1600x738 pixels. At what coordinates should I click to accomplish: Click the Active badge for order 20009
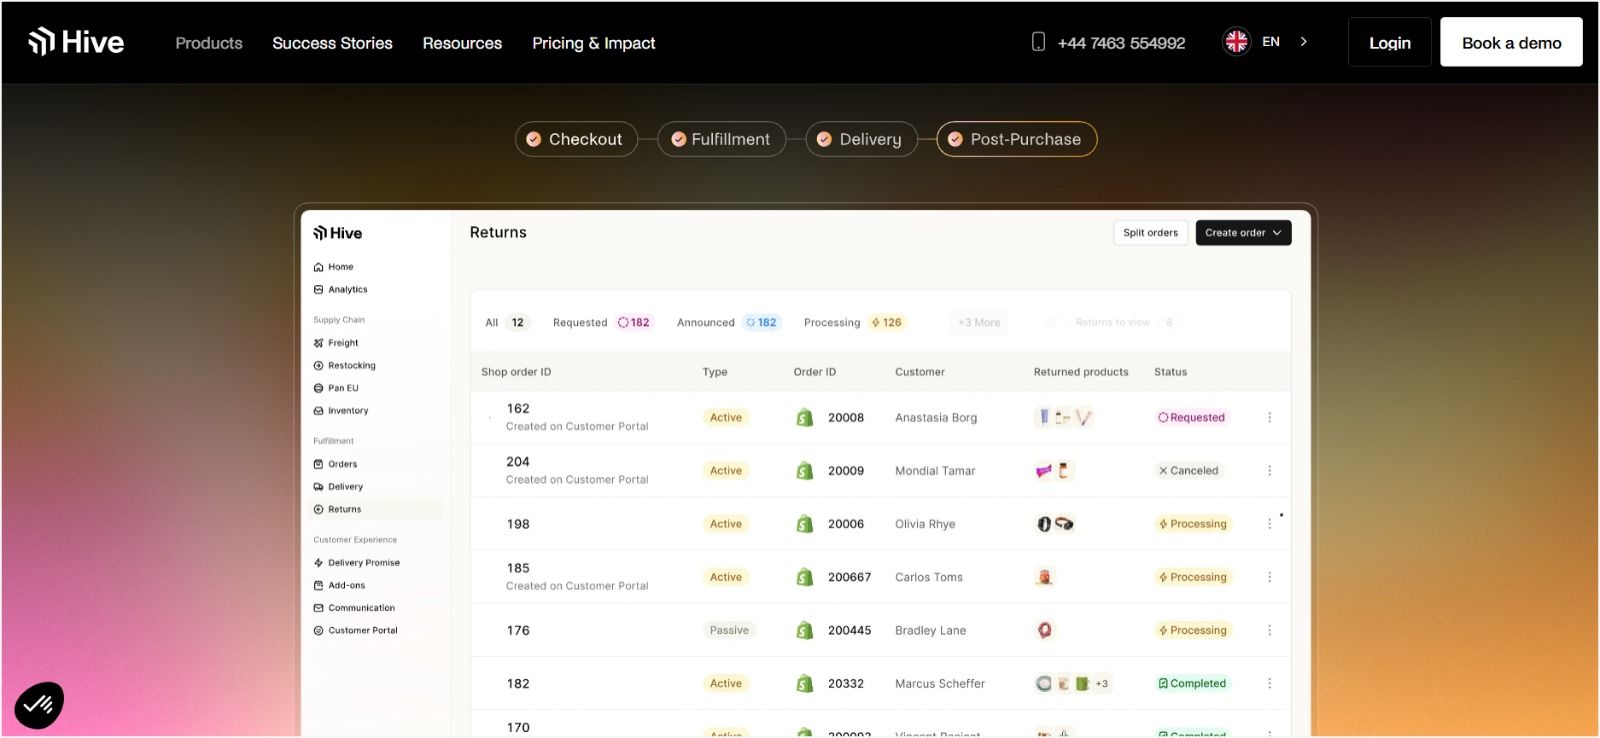click(x=726, y=471)
